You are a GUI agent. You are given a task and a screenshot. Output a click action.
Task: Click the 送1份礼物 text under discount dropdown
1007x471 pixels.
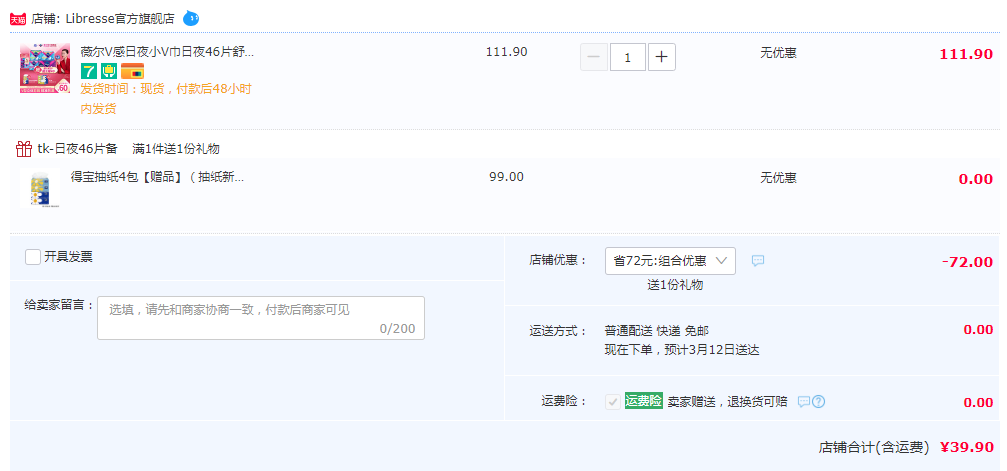(x=675, y=285)
